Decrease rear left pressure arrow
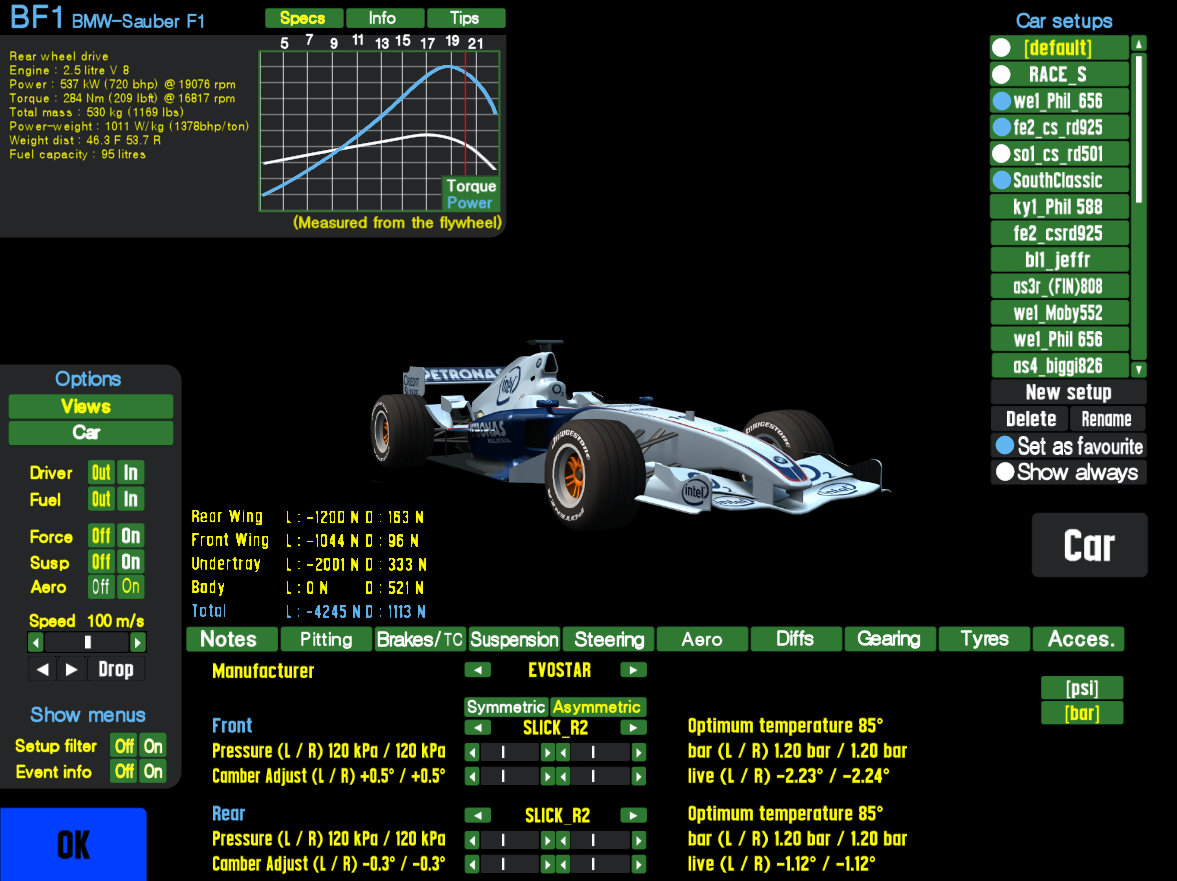This screenshot has width=1177, height=881. point(472,840)
